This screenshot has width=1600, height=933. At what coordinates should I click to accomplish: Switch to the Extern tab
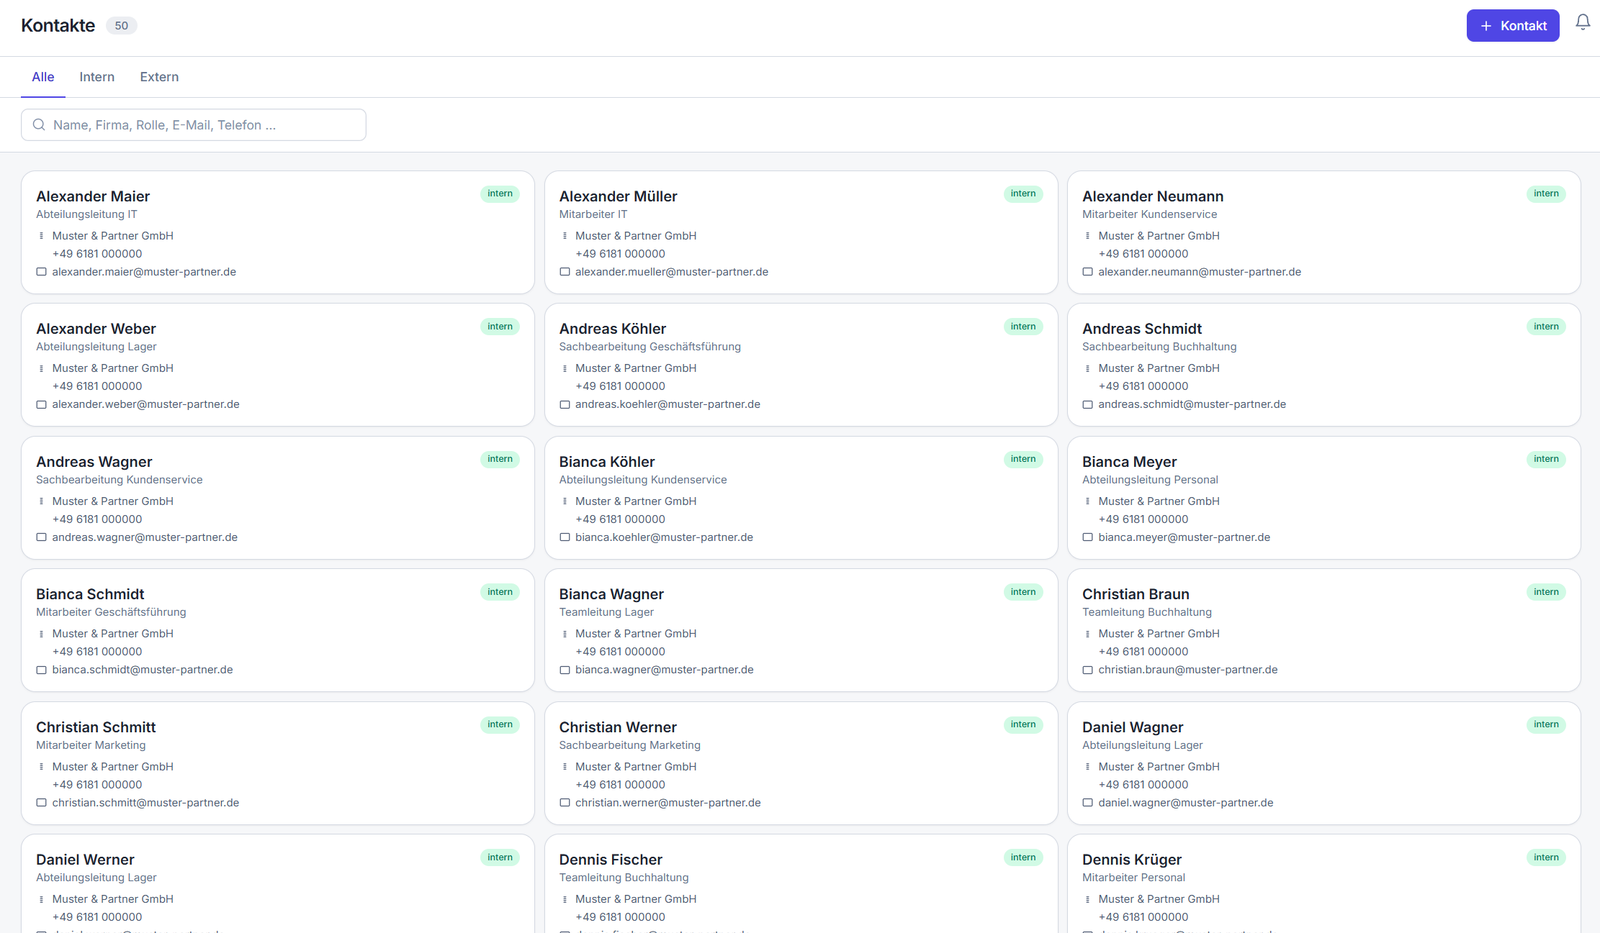[159, 77]
